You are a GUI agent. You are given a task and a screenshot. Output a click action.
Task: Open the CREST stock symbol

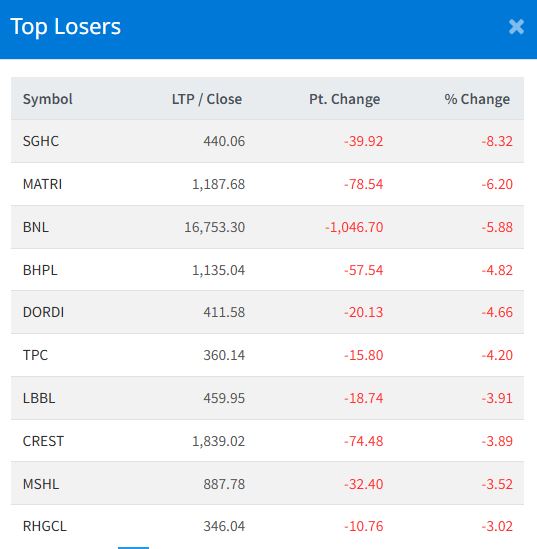click(x=43, y=441)
